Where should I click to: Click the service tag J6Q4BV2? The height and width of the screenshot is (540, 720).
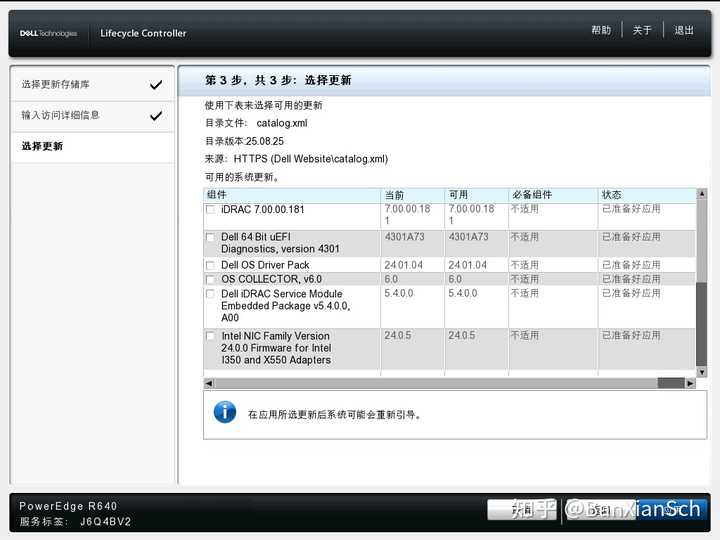pos(105,522)
